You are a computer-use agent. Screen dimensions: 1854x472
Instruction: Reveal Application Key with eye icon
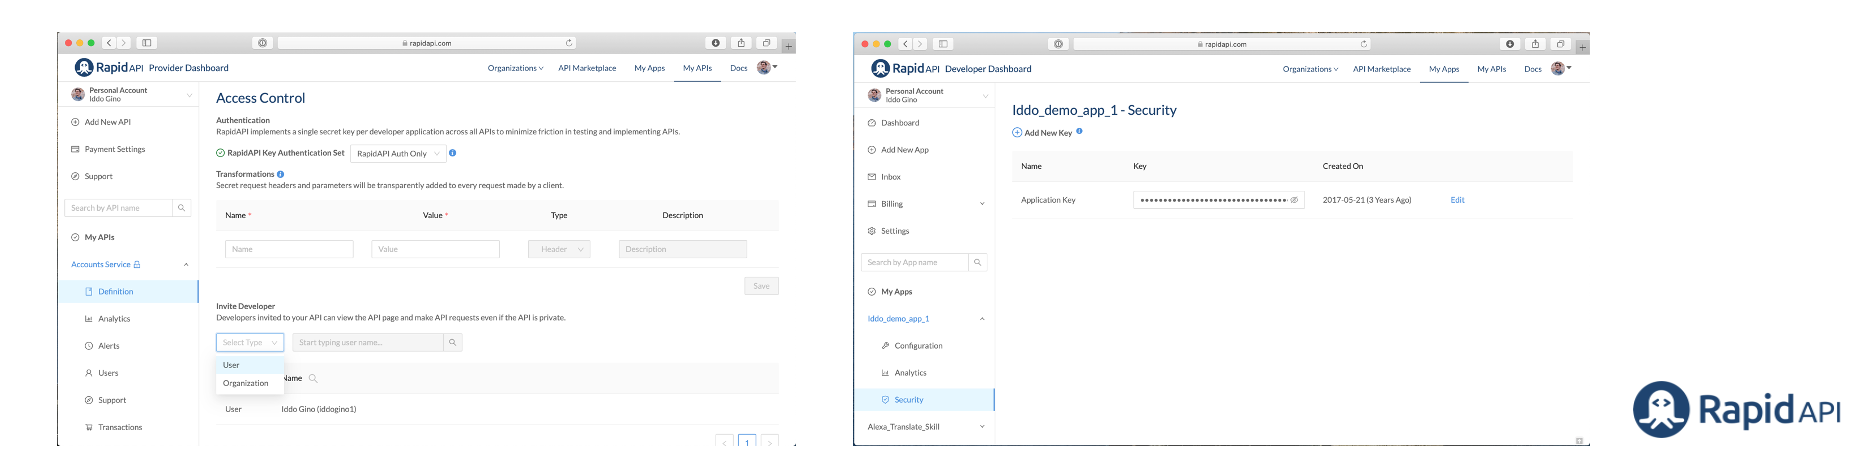pyautogui.click(x=1294, y=200)
